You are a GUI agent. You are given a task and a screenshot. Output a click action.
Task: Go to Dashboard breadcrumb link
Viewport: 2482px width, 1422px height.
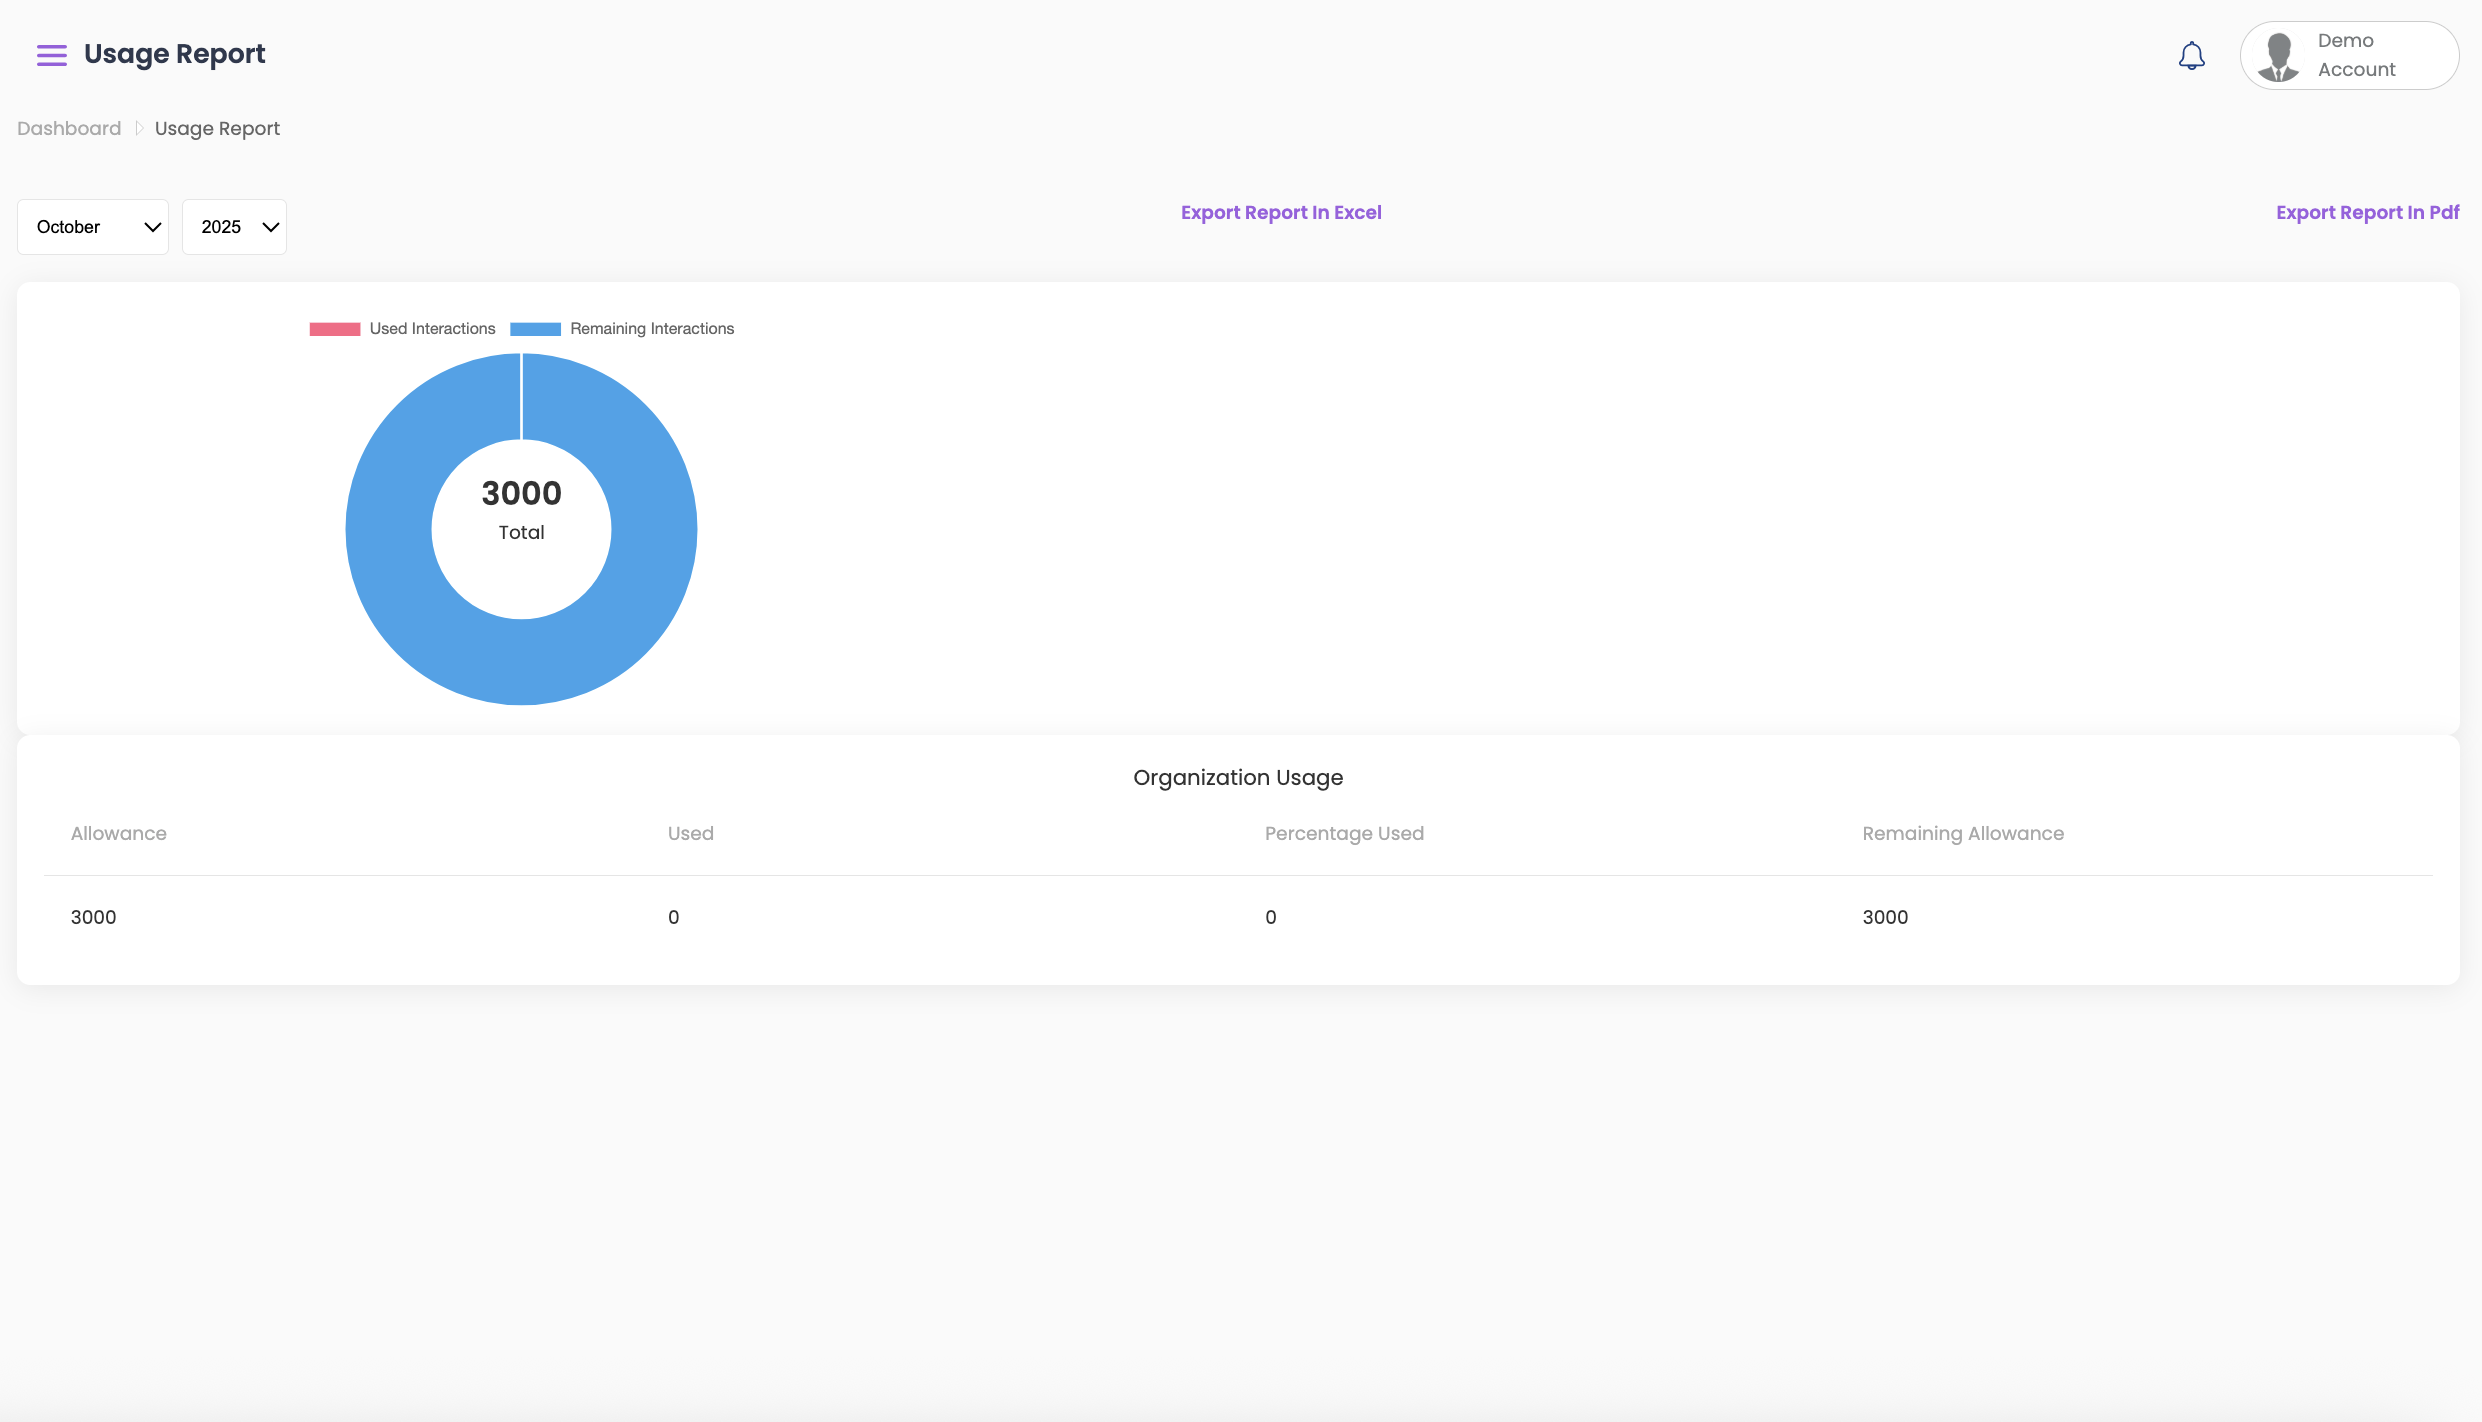69,128
